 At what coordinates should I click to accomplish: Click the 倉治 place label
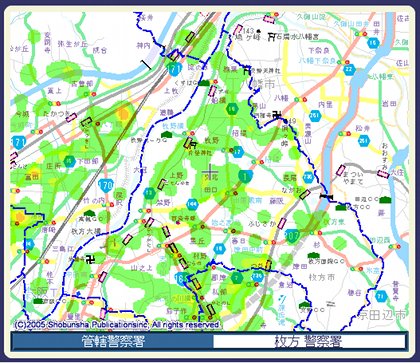click(x=286, y=285)
